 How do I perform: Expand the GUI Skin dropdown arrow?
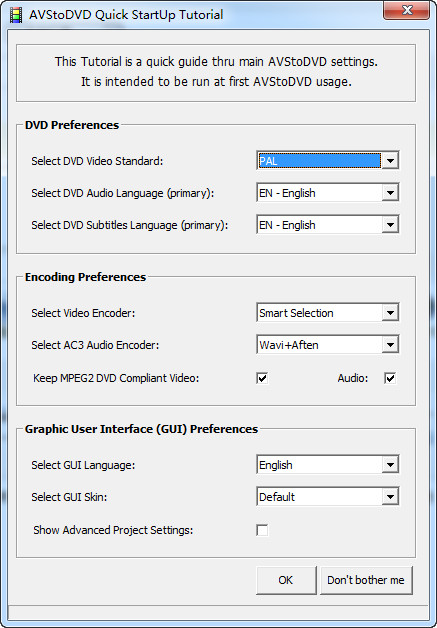point(390,497)
